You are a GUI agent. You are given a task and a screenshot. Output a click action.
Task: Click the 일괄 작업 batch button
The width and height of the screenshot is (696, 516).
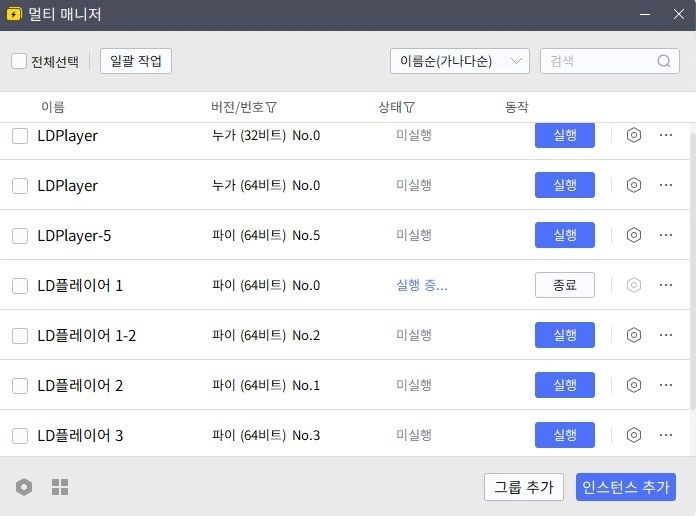136,61
